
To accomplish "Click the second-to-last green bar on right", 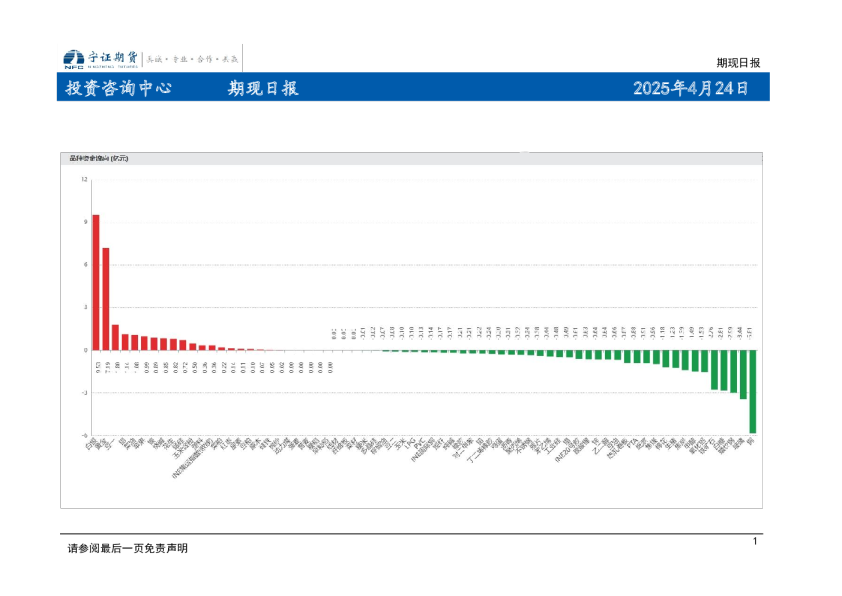I will [743, 374].
